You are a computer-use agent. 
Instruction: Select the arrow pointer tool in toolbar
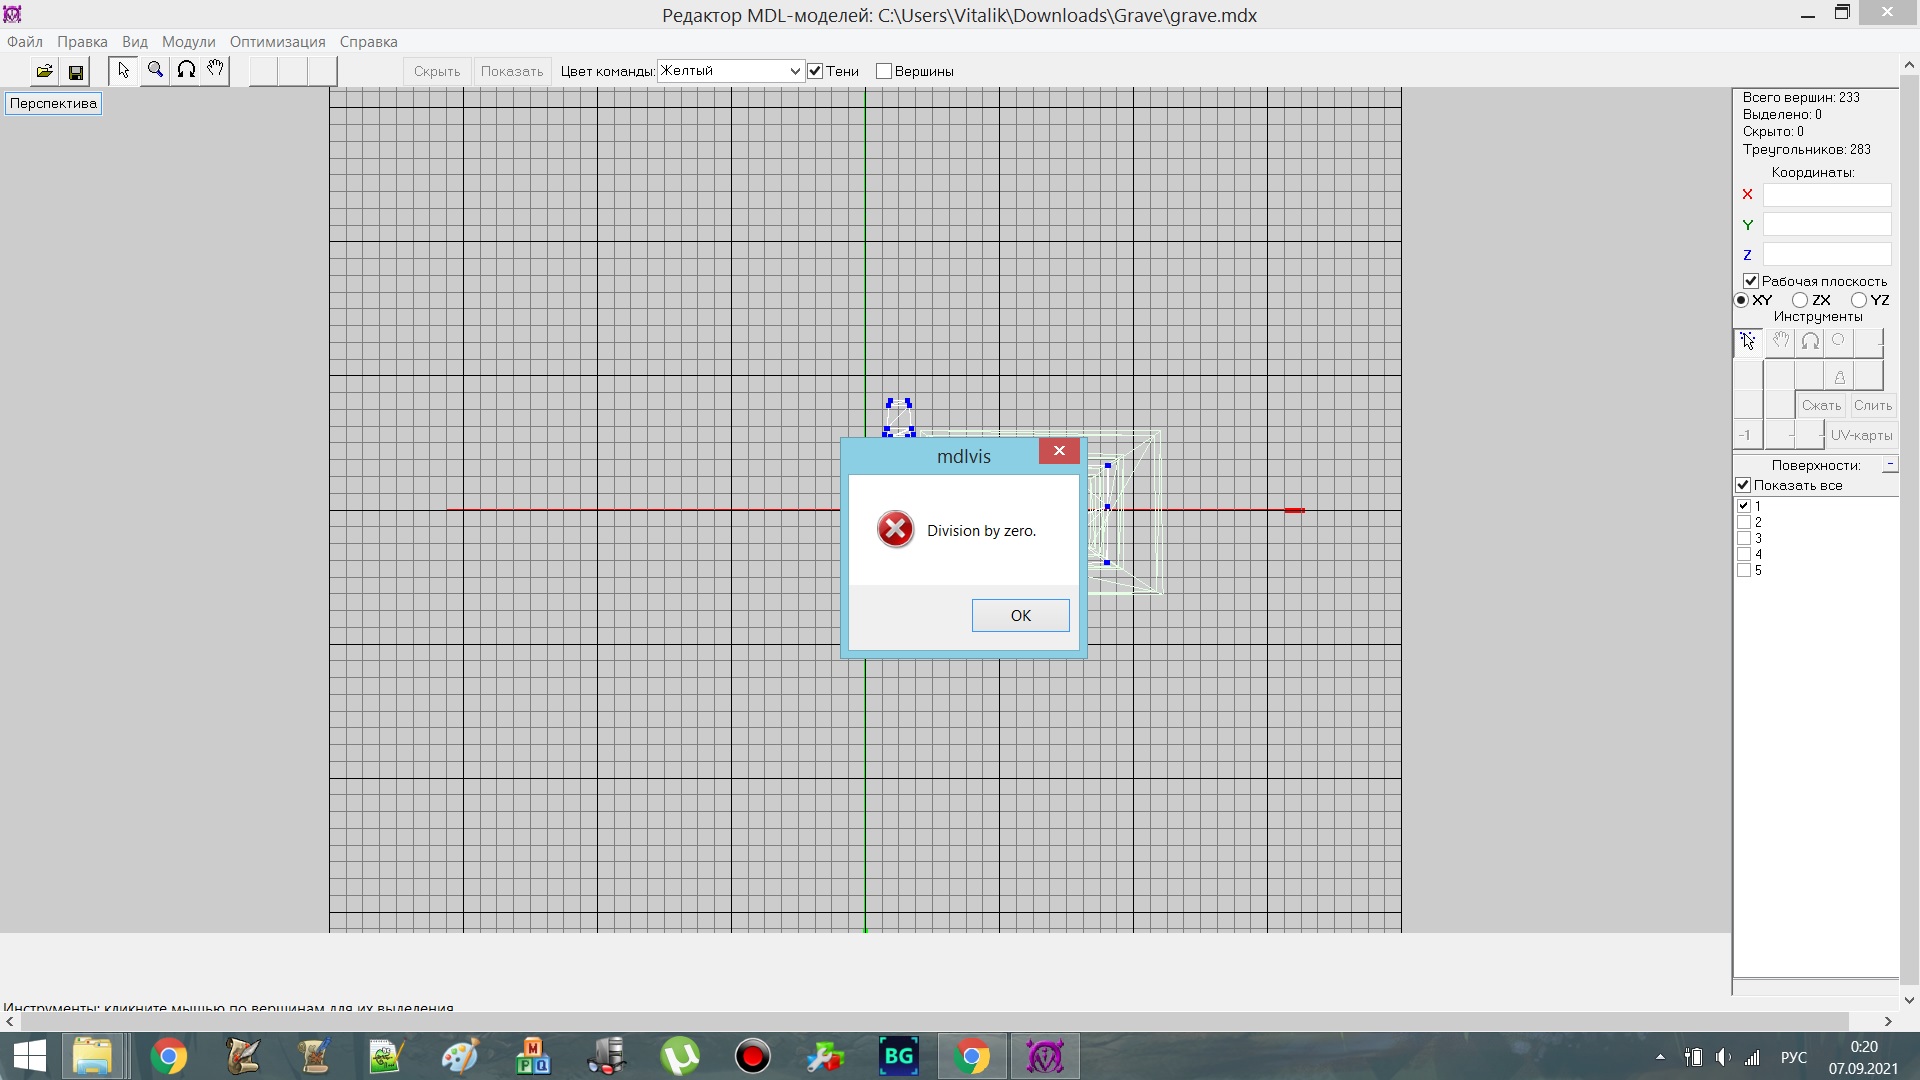coord(123,70)
